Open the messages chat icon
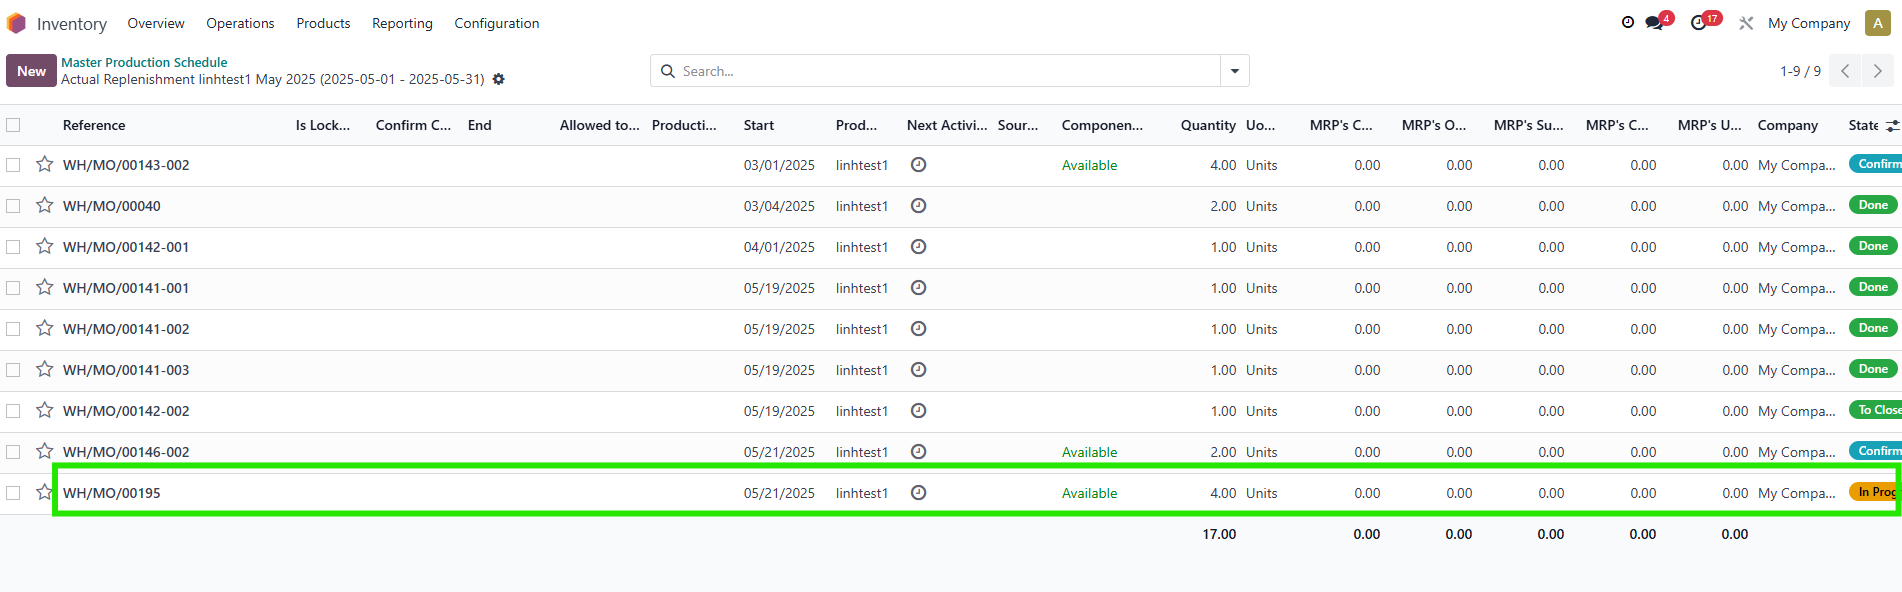The image size is (1902, 592). [x=1654, y=23]
